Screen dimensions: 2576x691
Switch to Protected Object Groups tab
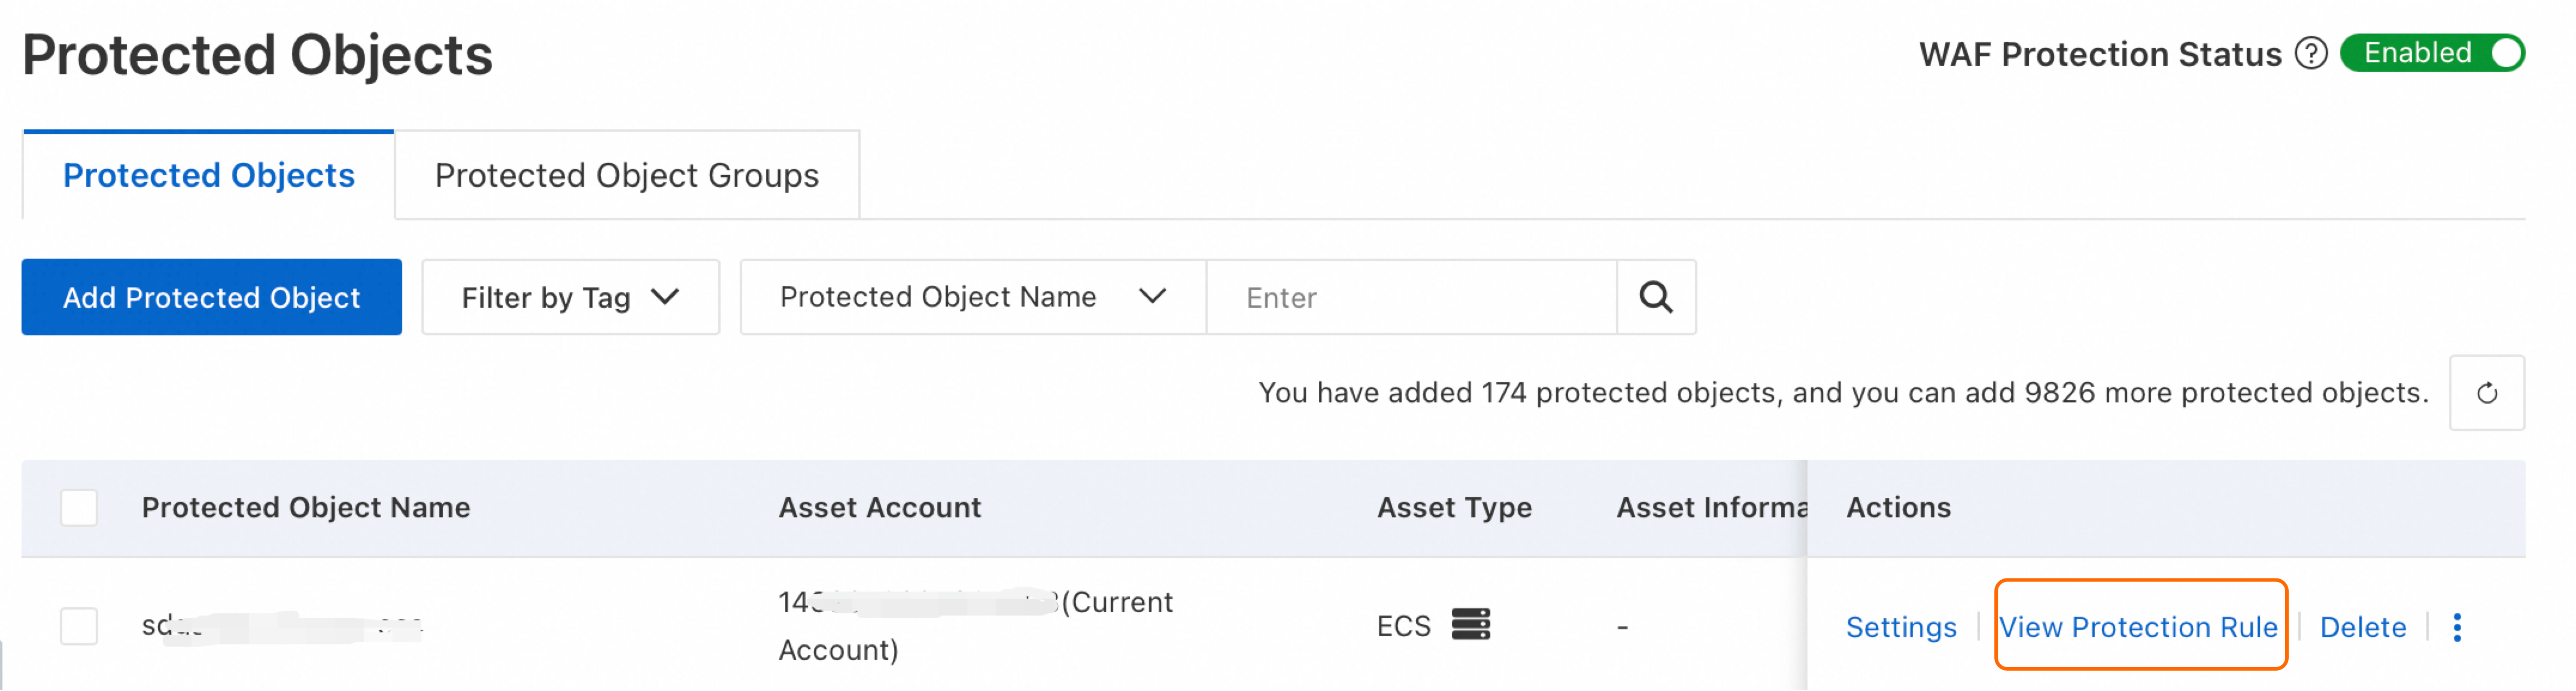626,176
